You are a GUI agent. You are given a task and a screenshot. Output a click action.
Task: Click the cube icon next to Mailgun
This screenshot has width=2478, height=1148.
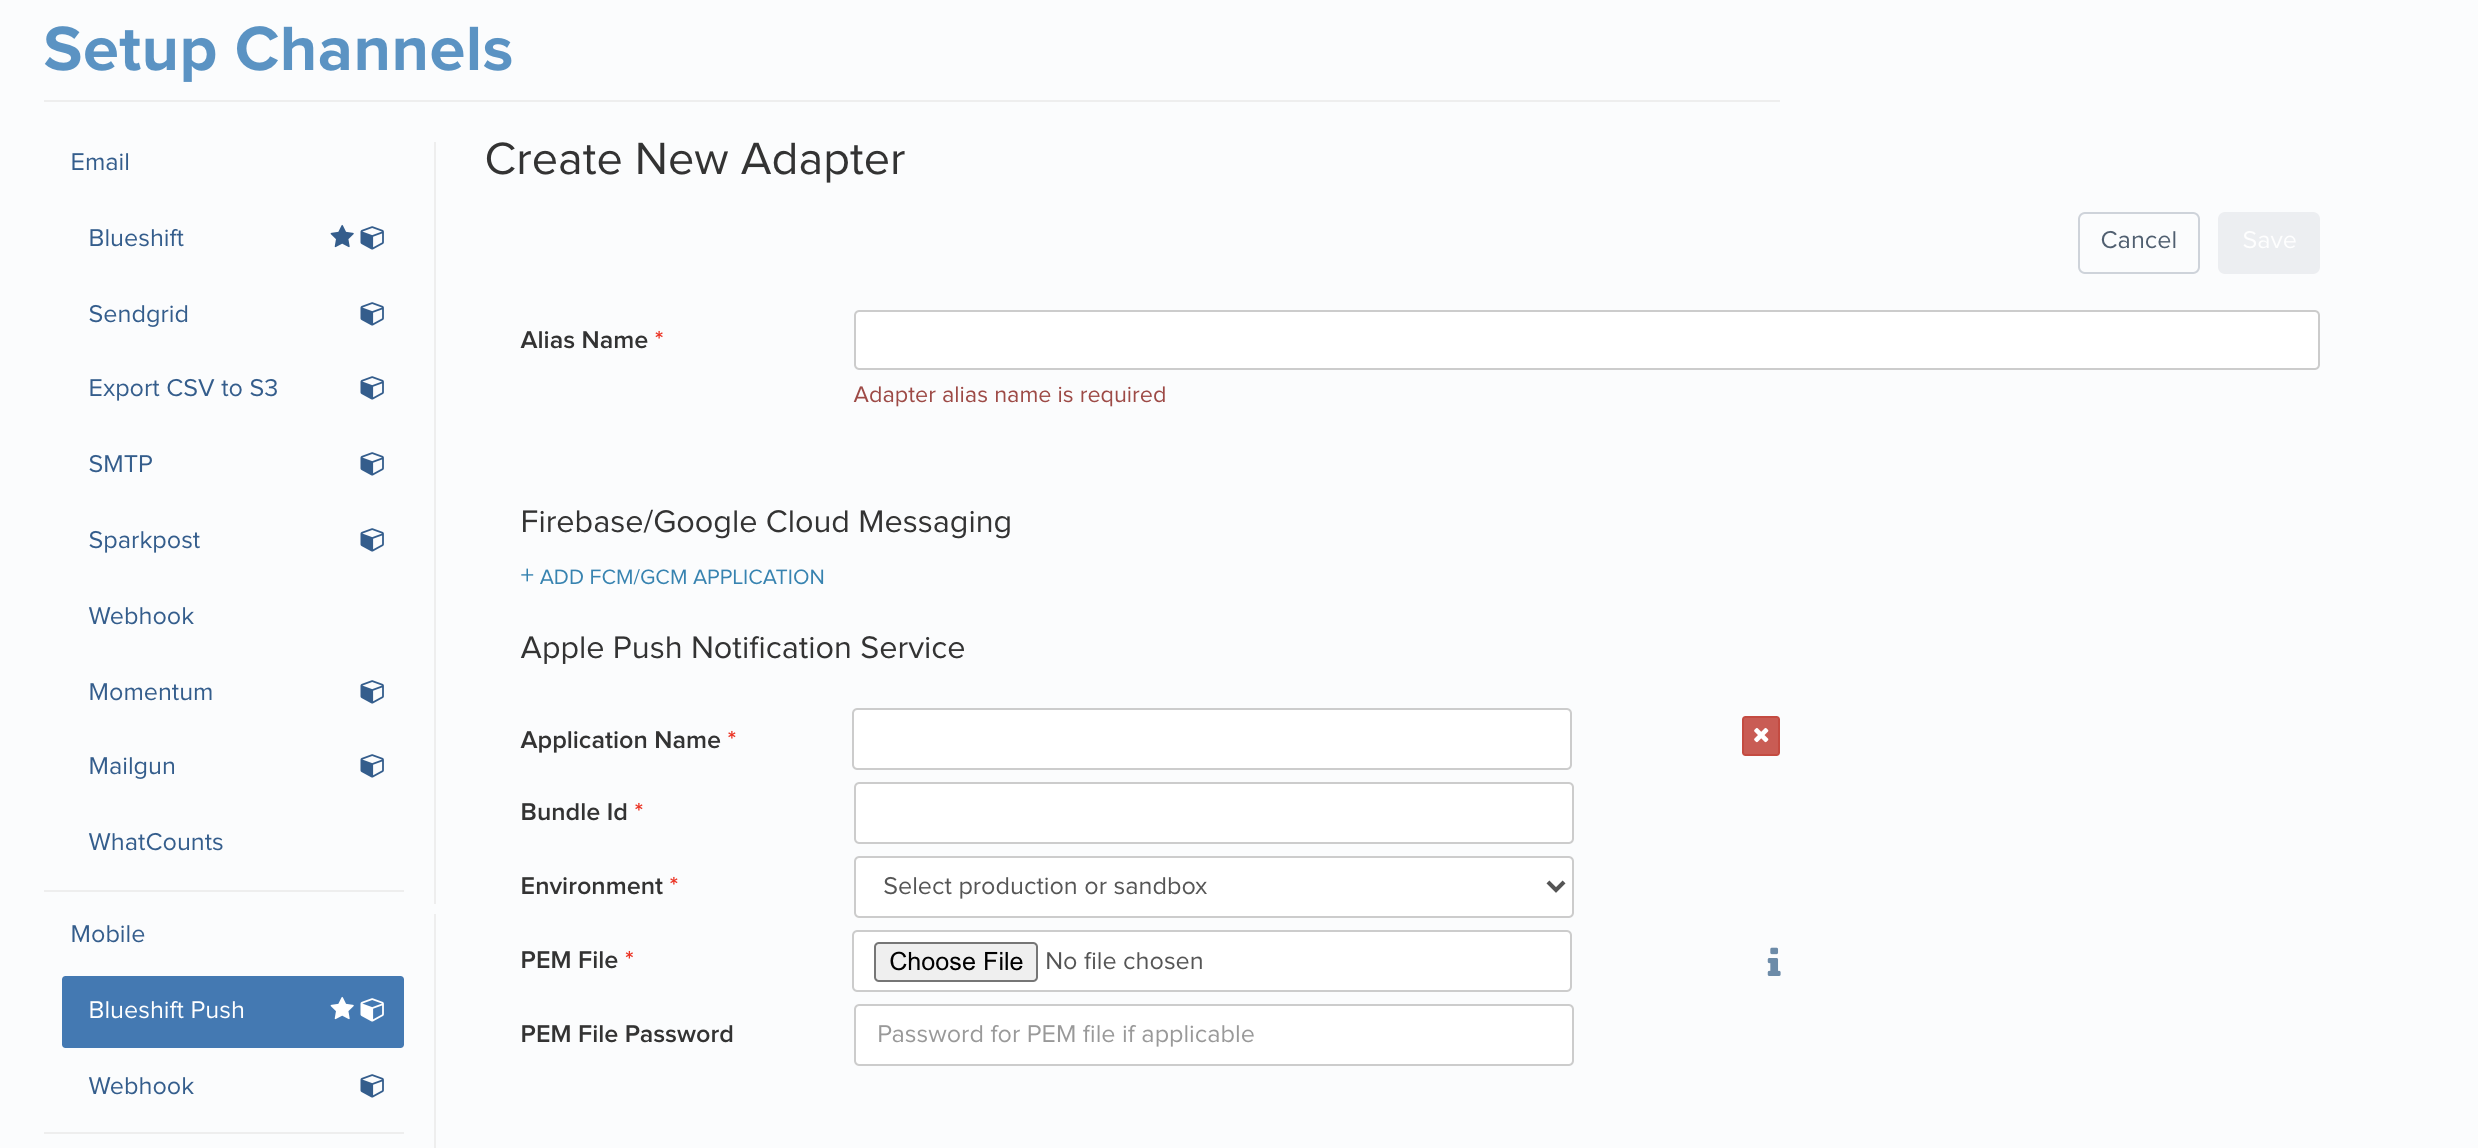372,766
